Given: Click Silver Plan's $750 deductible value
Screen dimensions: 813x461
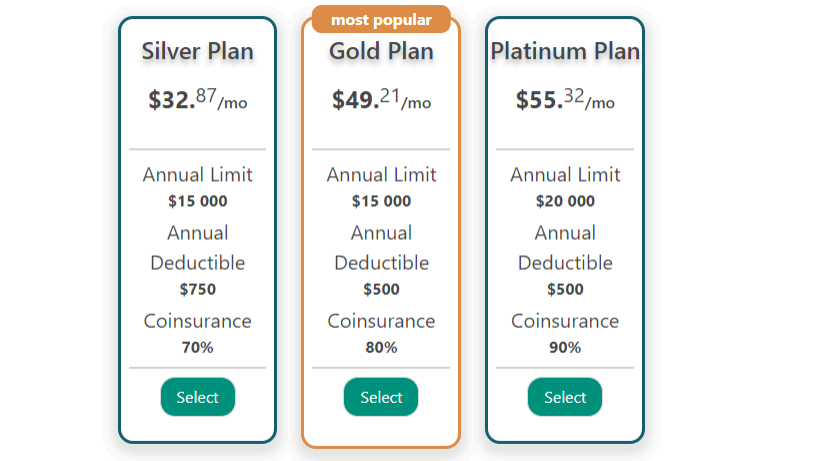Looking at the screenshot, I should point(197,290).
